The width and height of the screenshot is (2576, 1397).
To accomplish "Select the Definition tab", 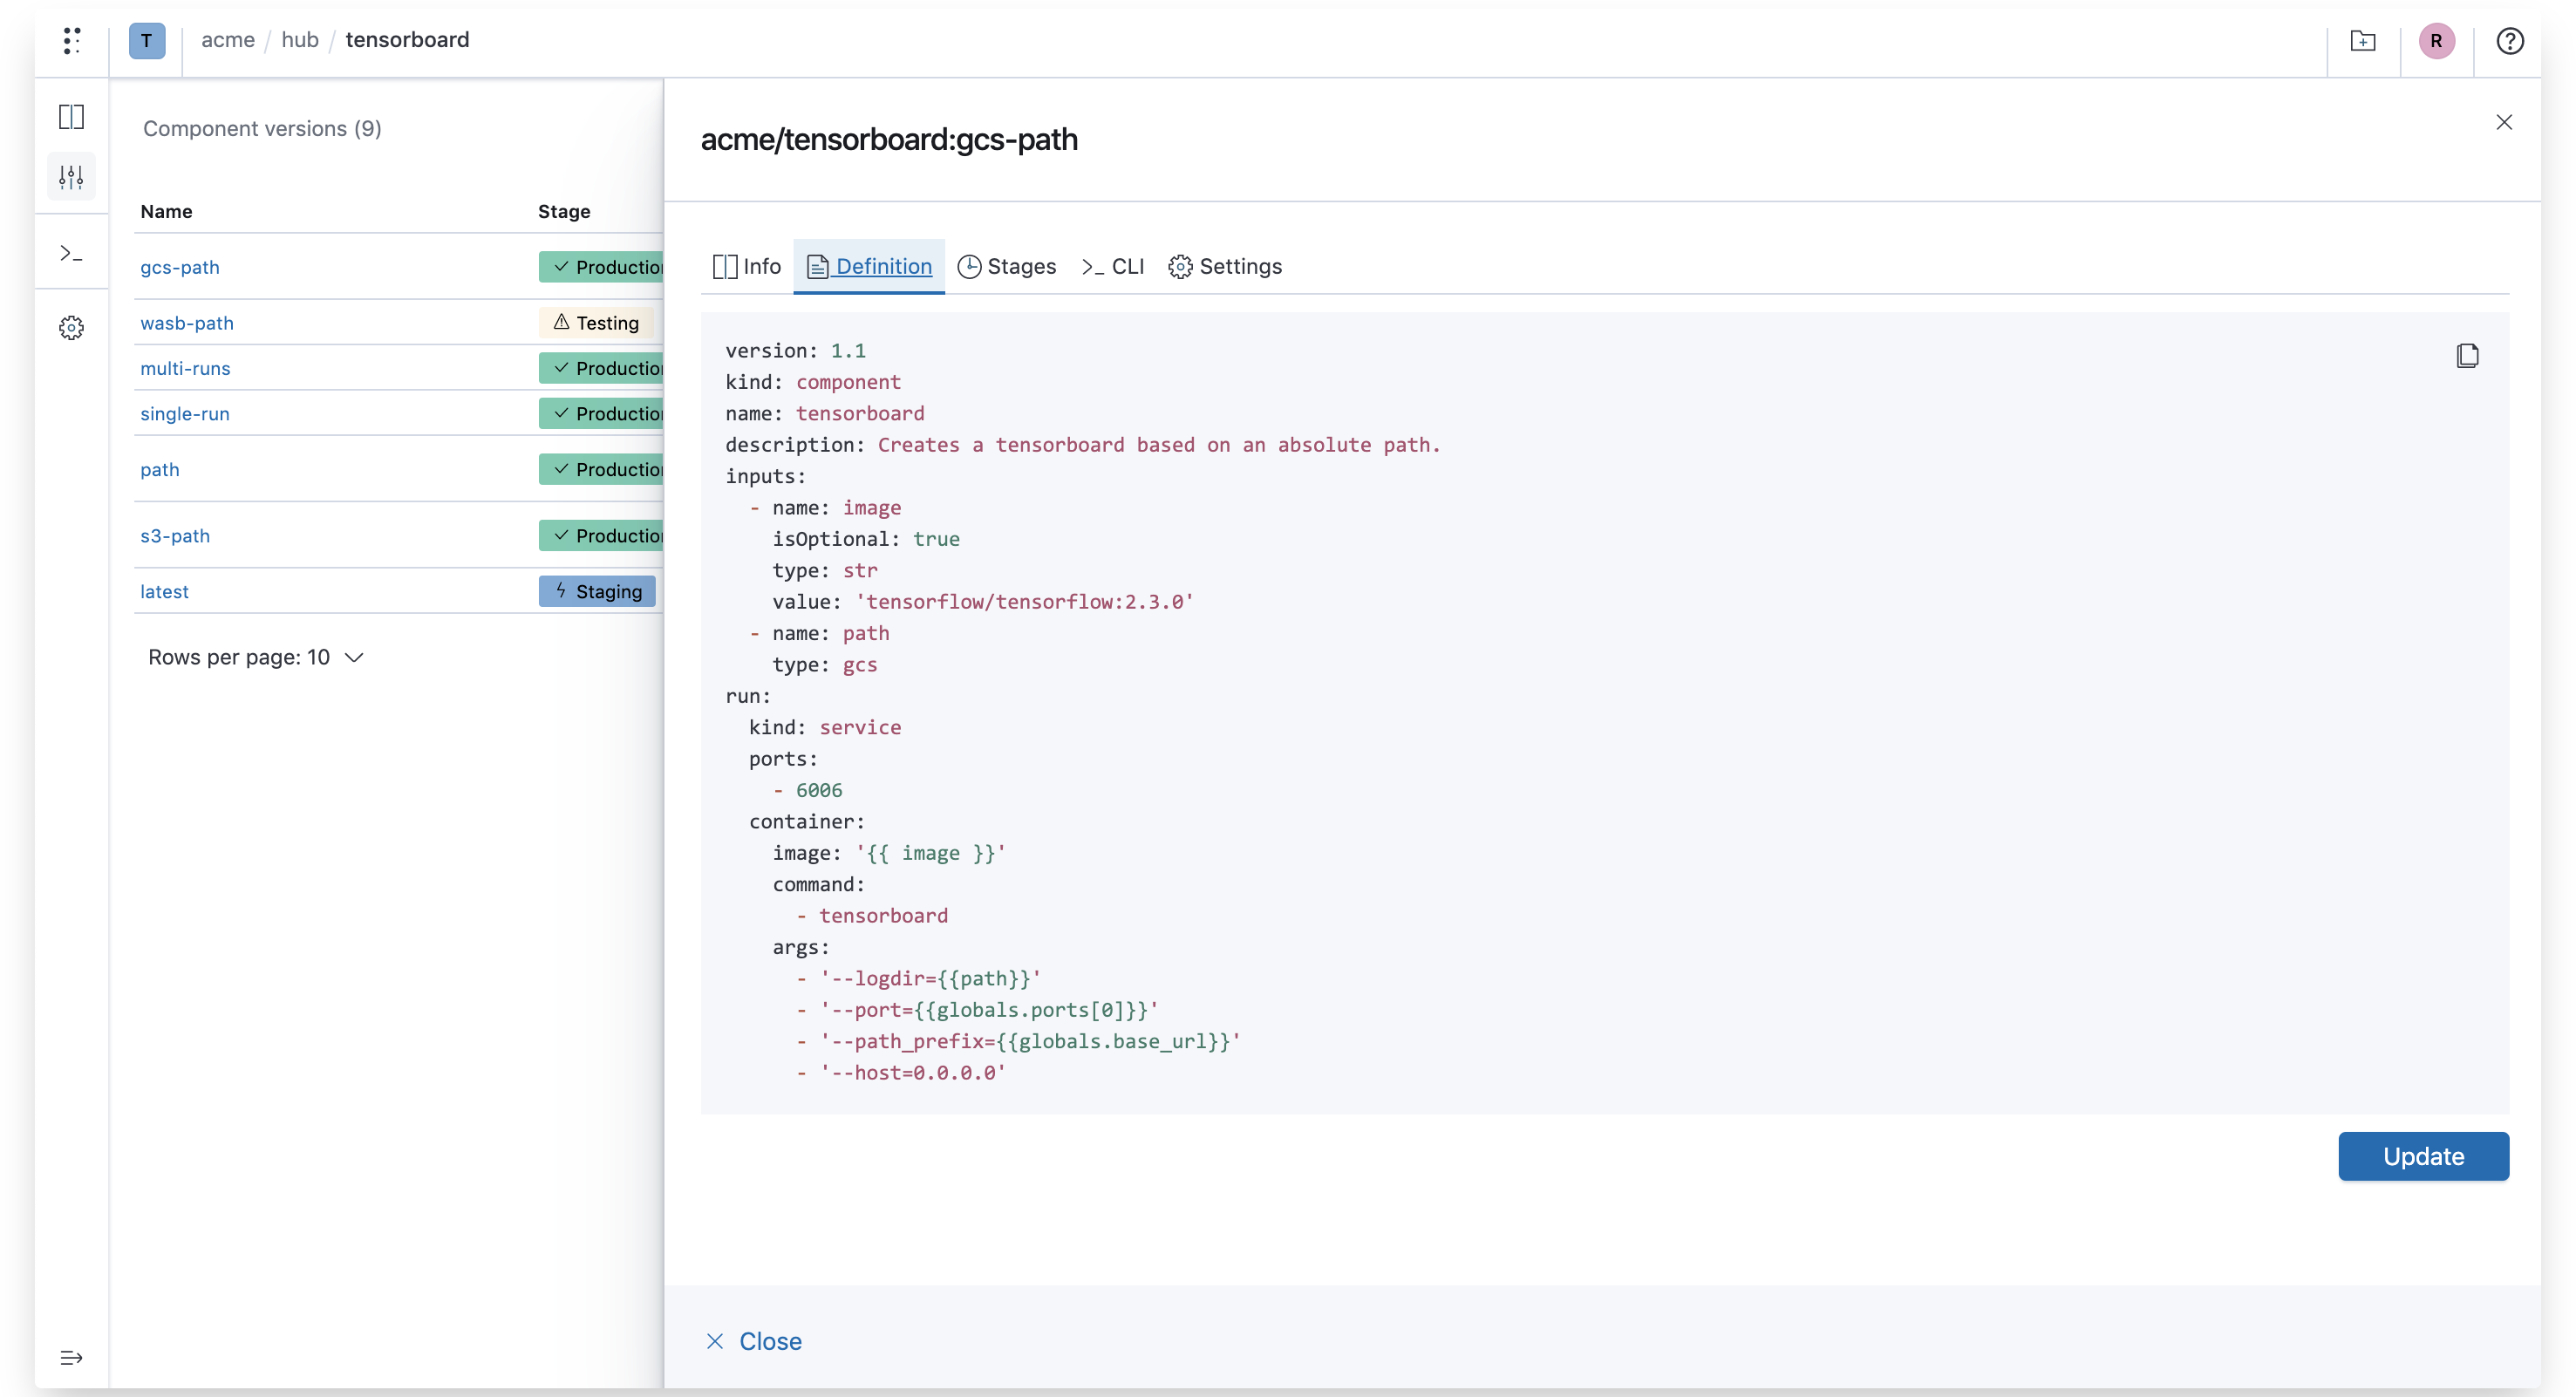I will [x=869, y=266].
